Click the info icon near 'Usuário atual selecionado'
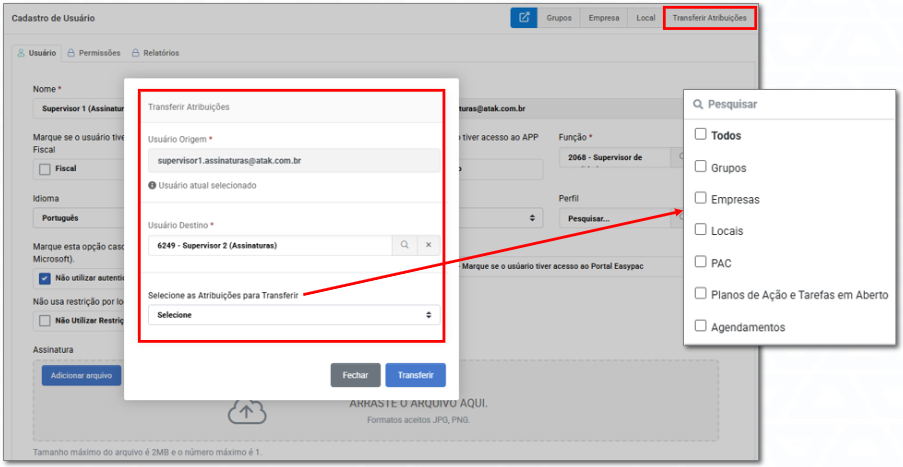This screenshot has height=467, width=903. coord(152,185)
